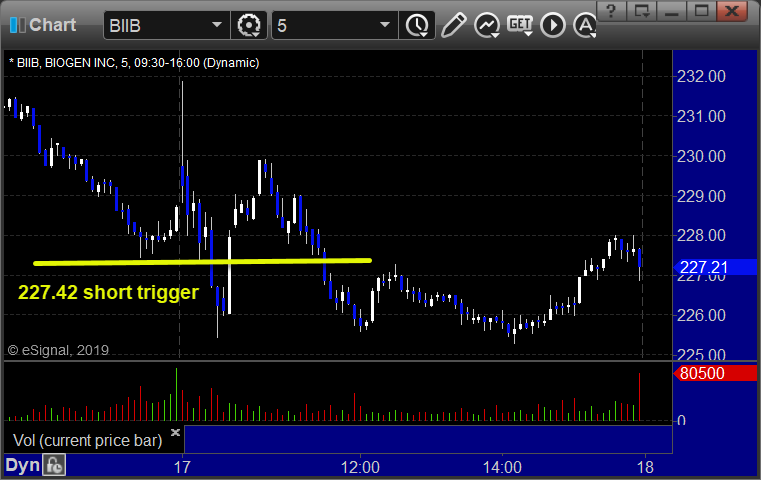Open the studies line-chart icon
Screen dimensions: 761x480
pos(487,25)
